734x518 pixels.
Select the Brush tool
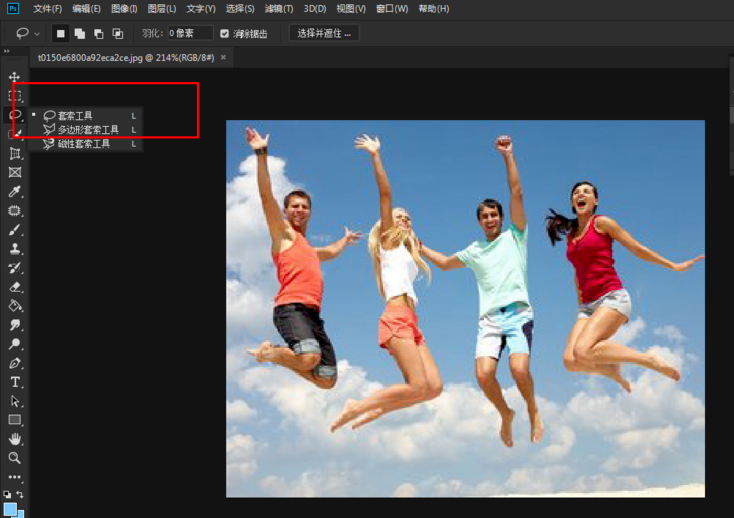point(15,230)
